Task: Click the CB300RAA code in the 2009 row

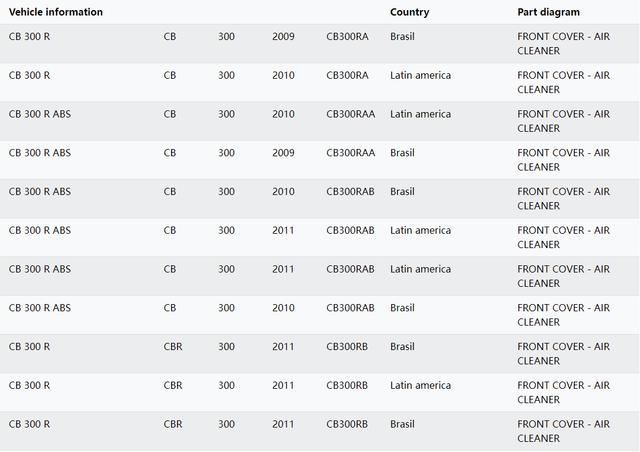Action: [350, 153]
